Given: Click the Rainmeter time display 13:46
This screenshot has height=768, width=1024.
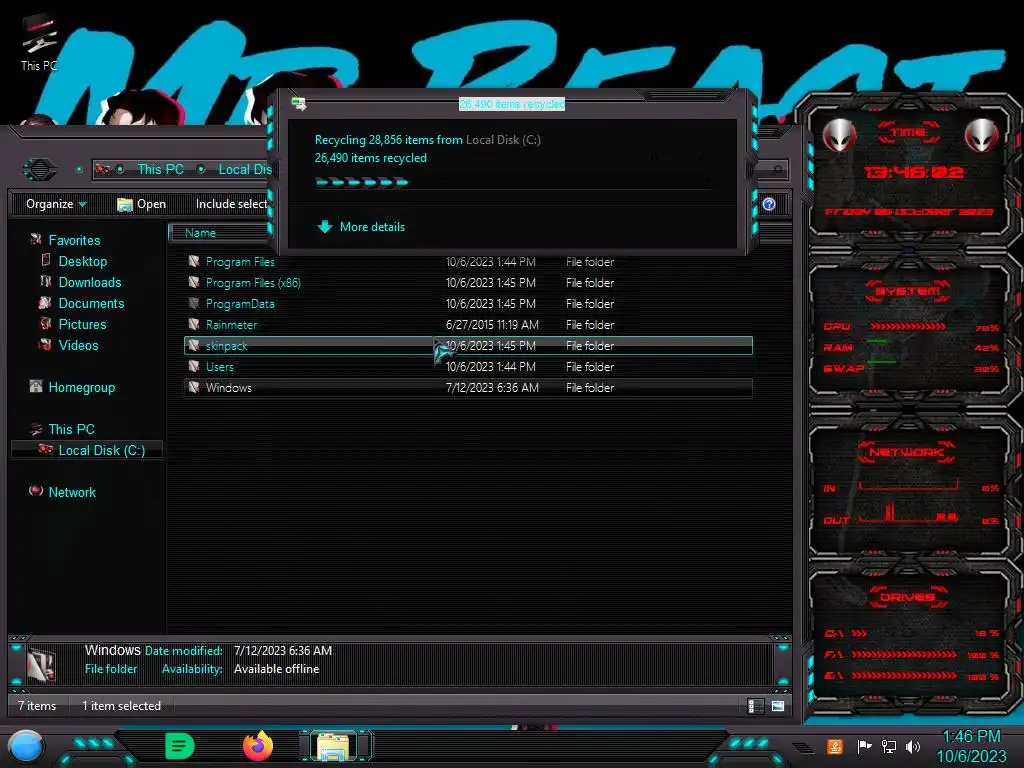Looking at the screenshot, I should (913, 172).
